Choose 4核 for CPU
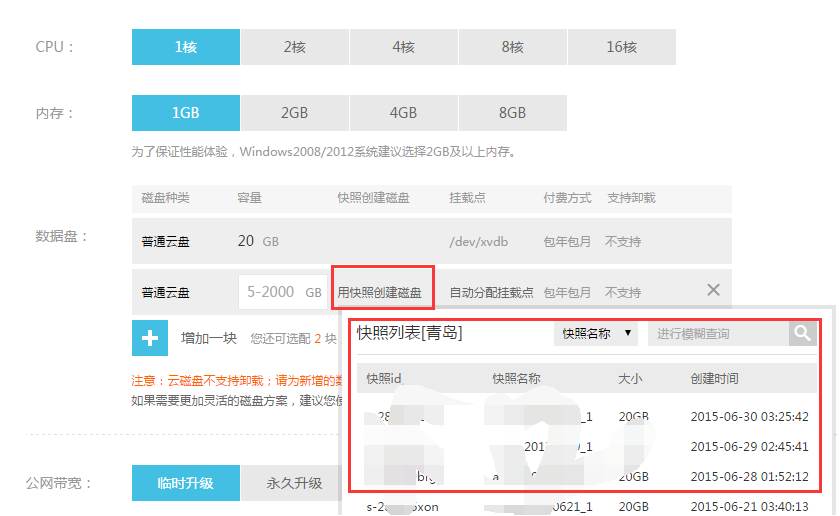 pos(403,47)
